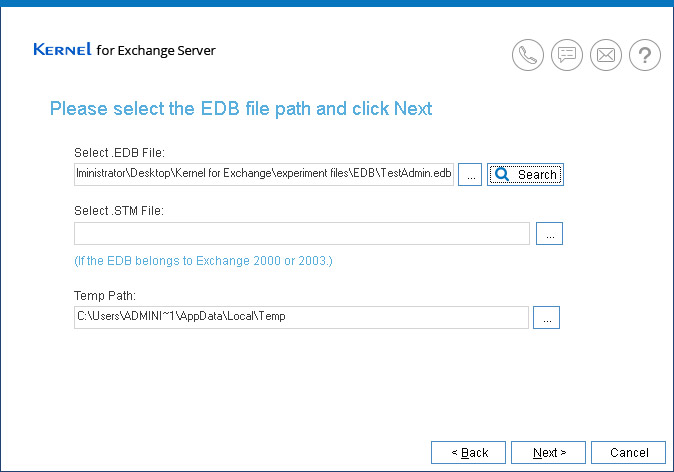
Task: Open the help question mark icon
Action: (645, 55)
